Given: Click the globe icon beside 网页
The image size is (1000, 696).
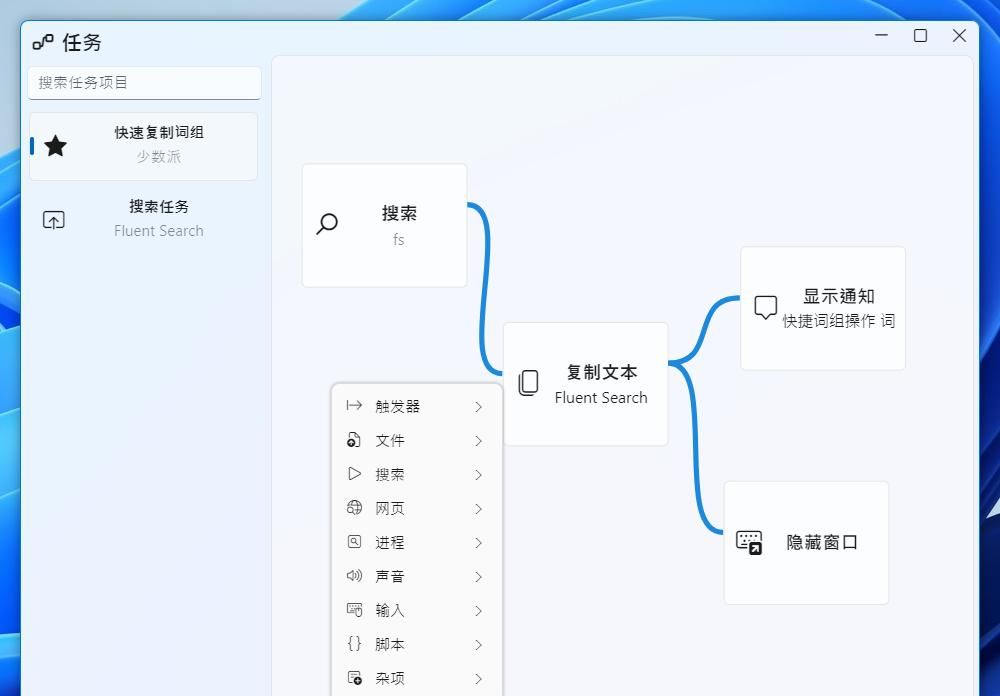Looking at the screenshot, I should pyautogui.click(x=352, y=508).
